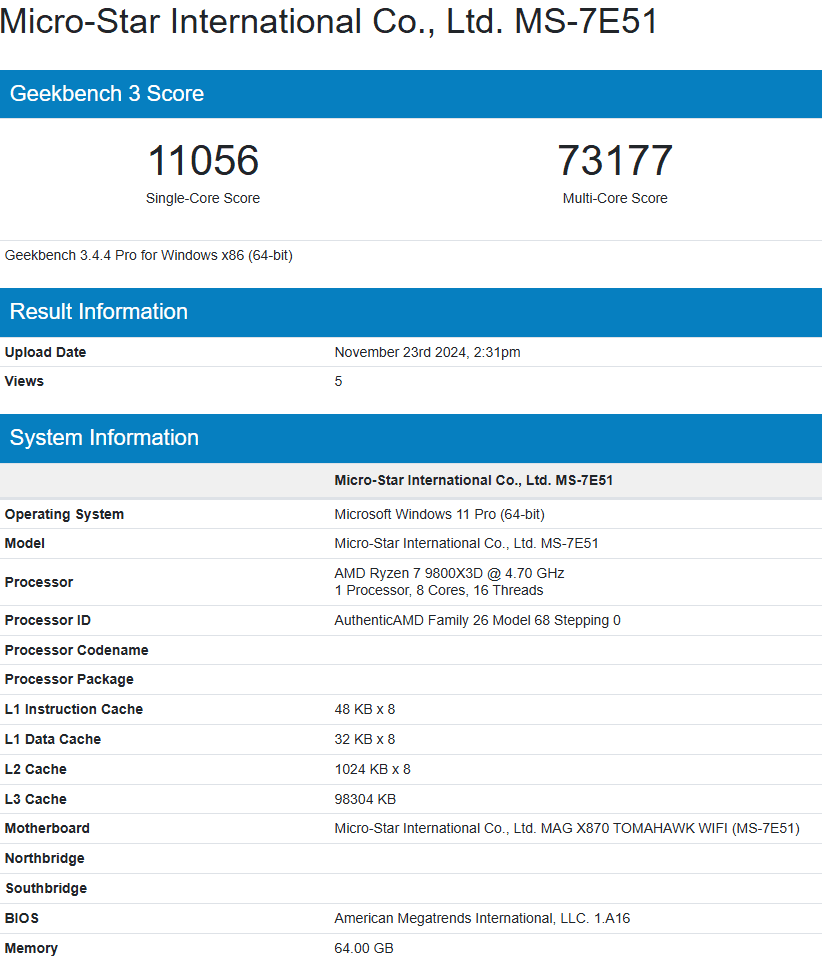
Task: Click the 'L2 Cache' row label
Action: 35,769
